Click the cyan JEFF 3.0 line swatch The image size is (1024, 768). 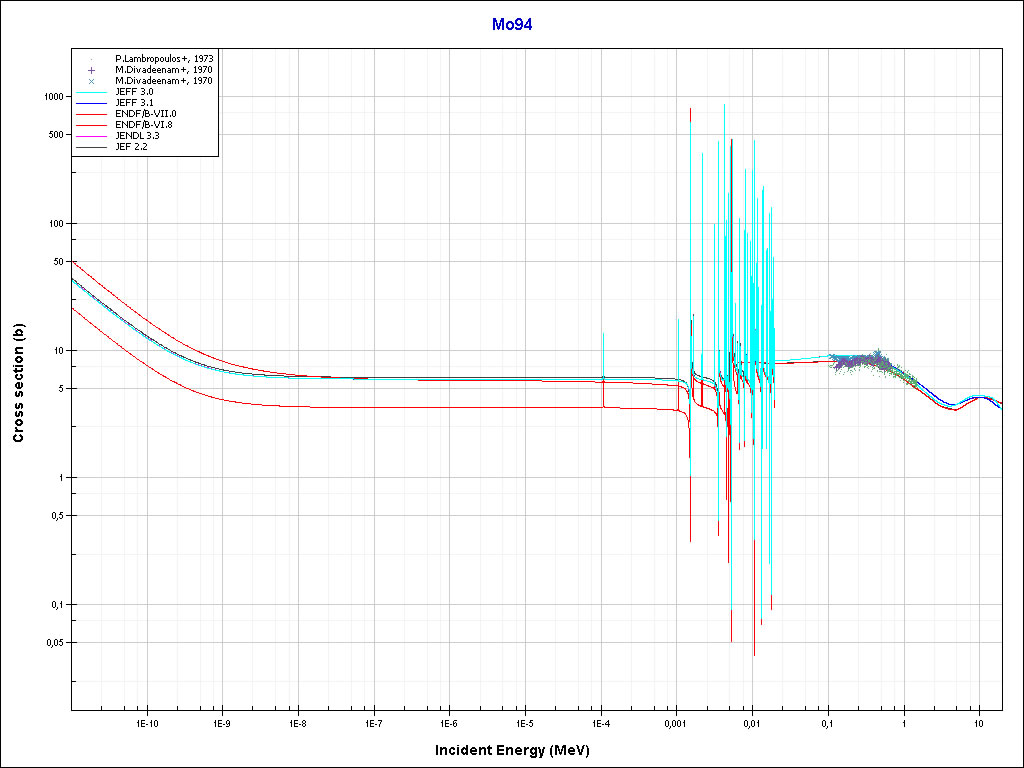pyautogui.click(x=91, y=92)
